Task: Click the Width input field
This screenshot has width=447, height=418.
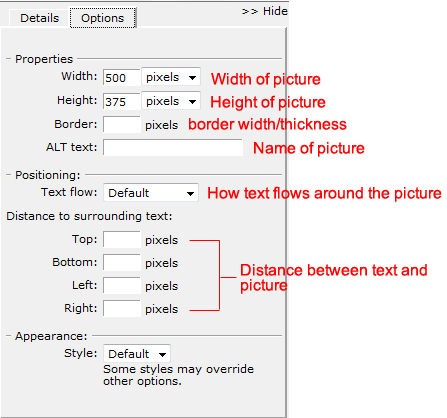Action: pos(121,78)
